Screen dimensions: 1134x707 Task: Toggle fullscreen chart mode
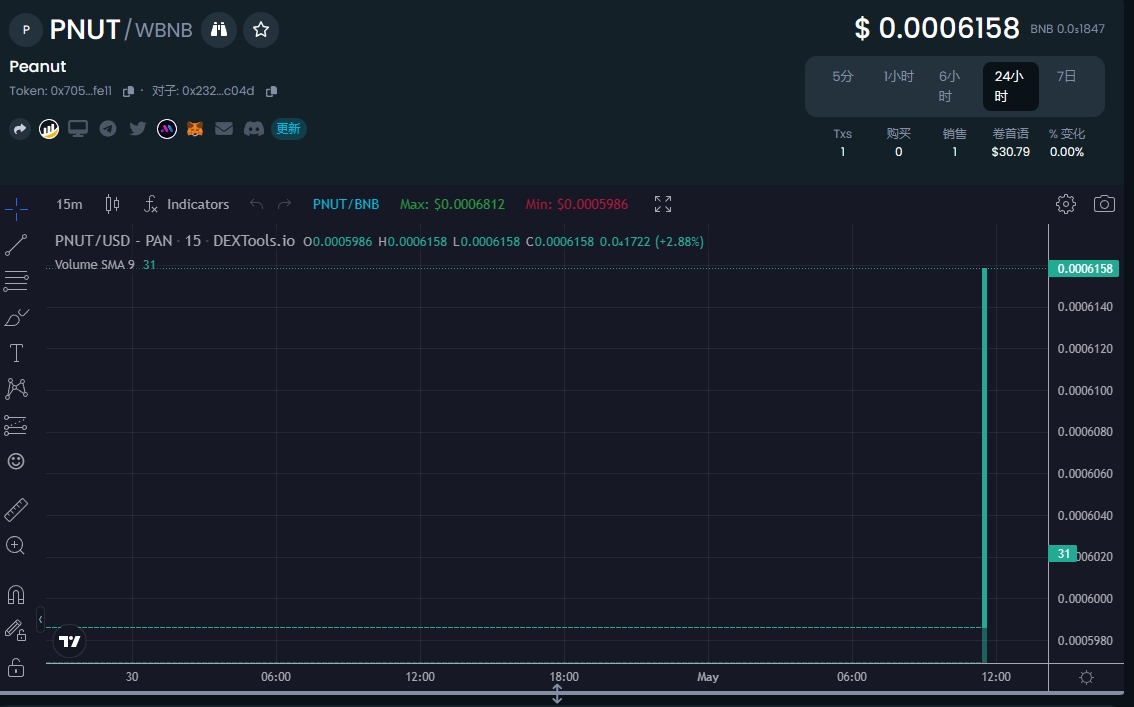coord(662,205)
